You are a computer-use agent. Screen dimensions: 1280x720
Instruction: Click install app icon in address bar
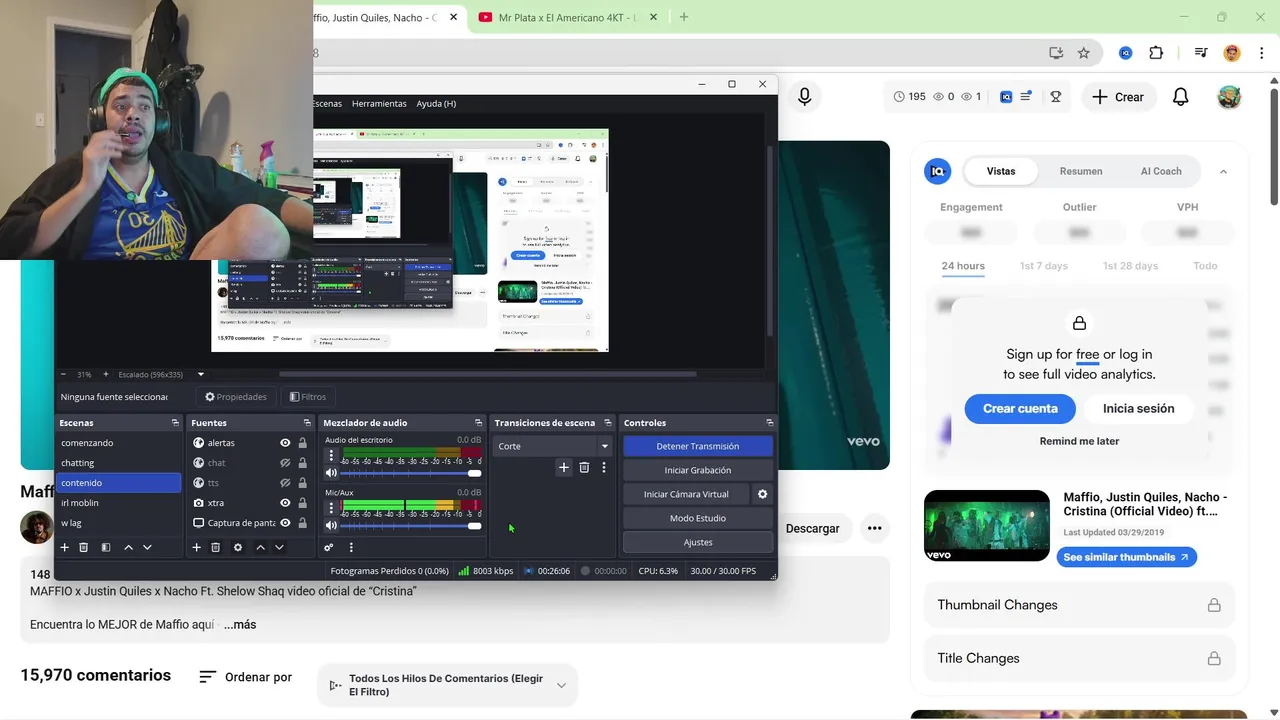pyautogui.click(x=1056, y=53)
